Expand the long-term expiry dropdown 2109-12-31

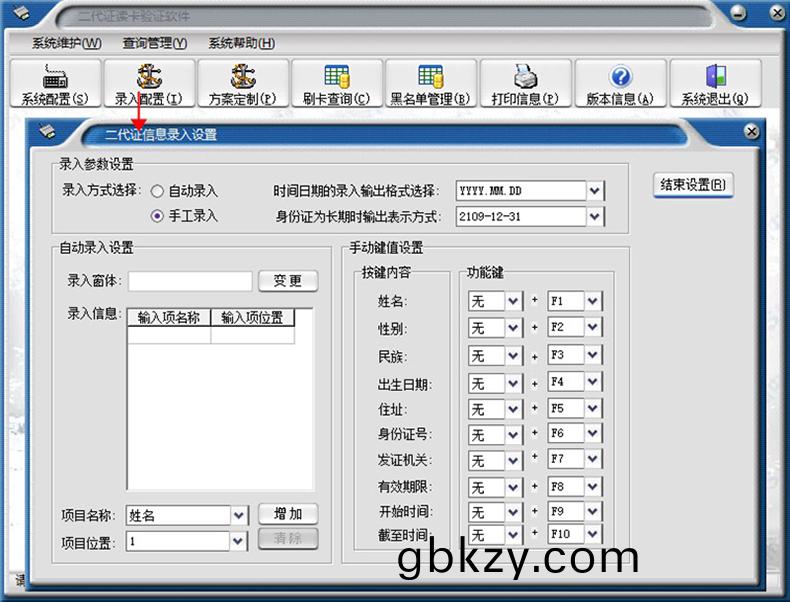pos(595,217)
